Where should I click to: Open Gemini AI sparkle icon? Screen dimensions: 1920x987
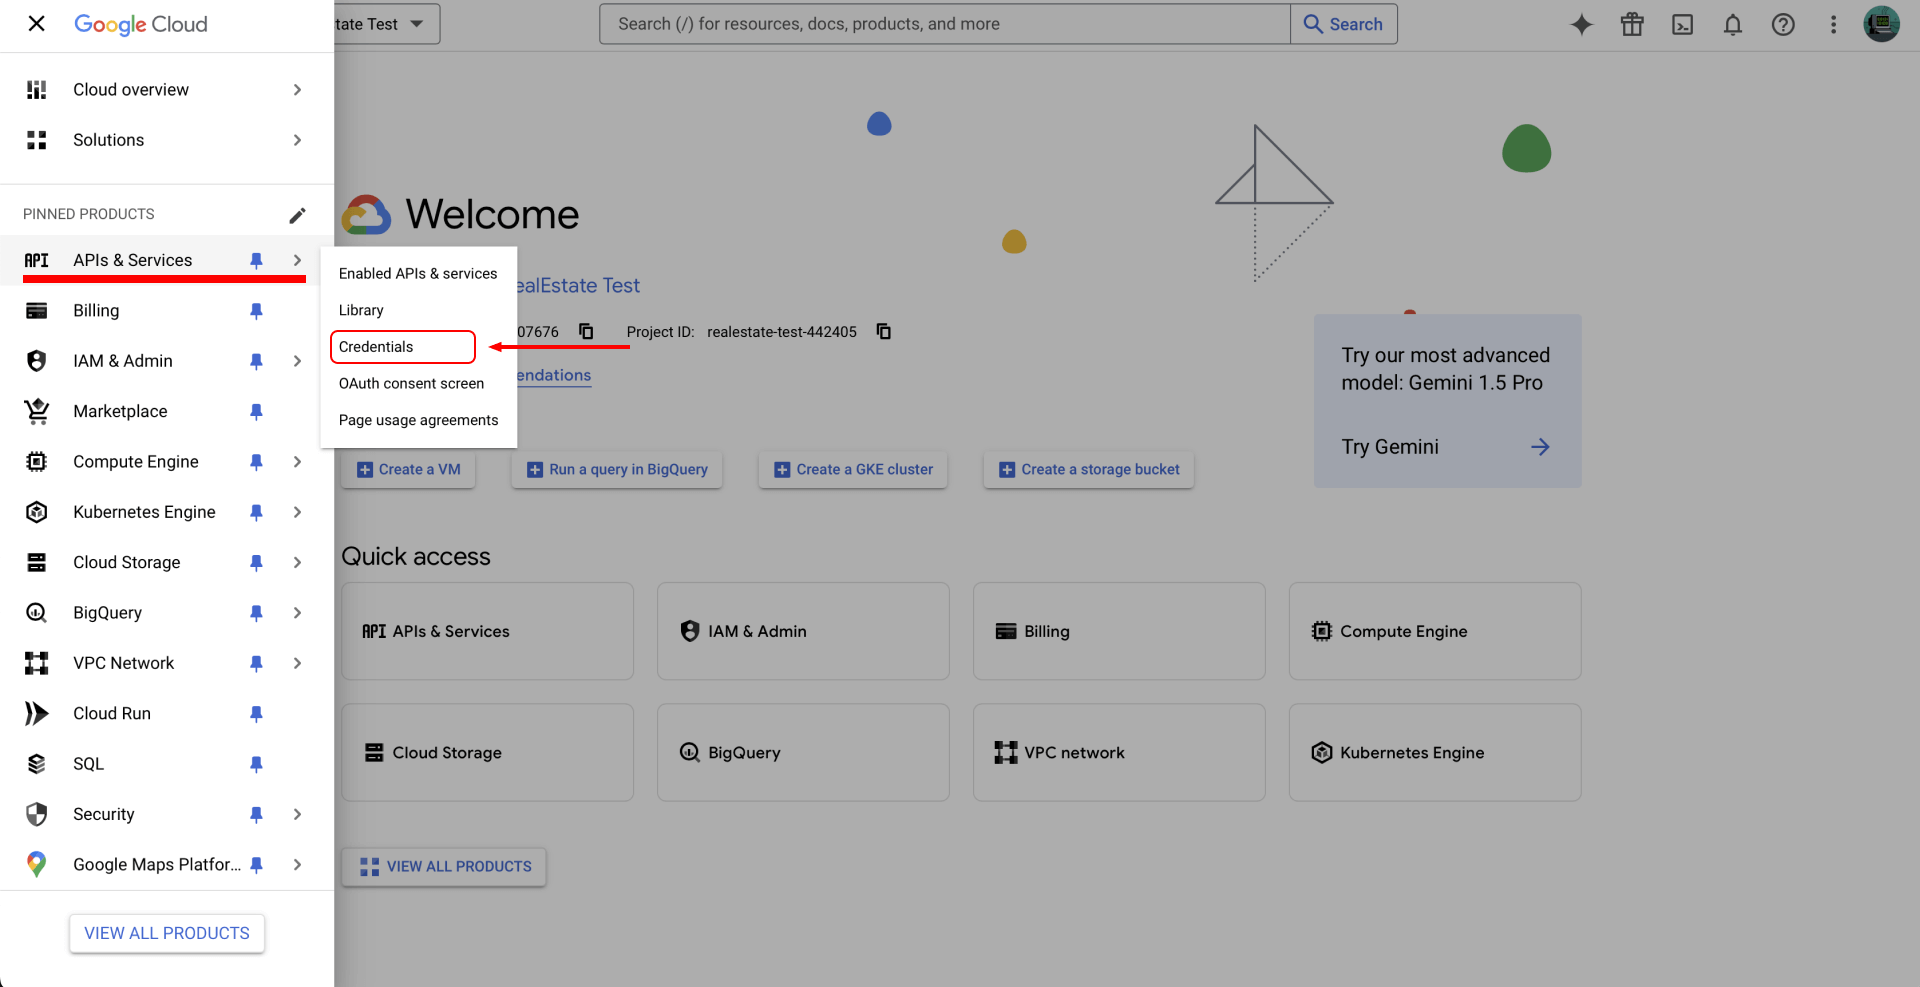pyautogui.click(x=1581, y=25)
